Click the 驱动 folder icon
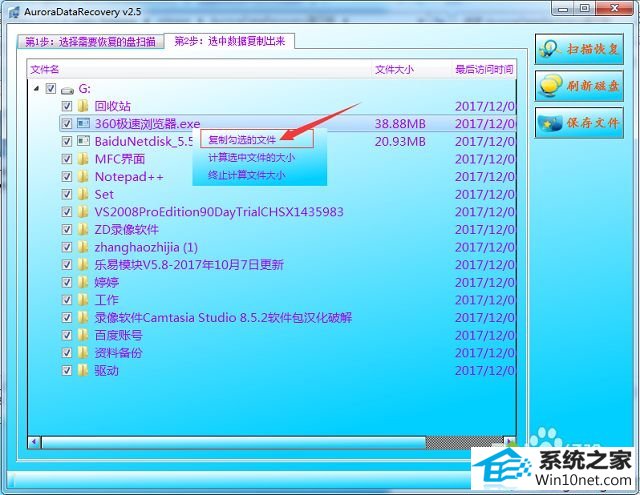 83,370
